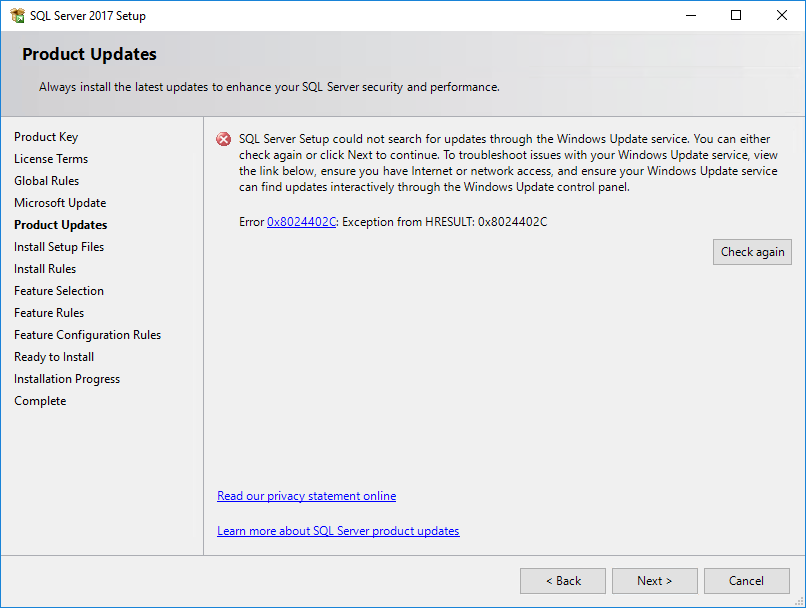806x608 pixels.
Task: Click the resize grip in window corner
Action: tap(799, 601)
